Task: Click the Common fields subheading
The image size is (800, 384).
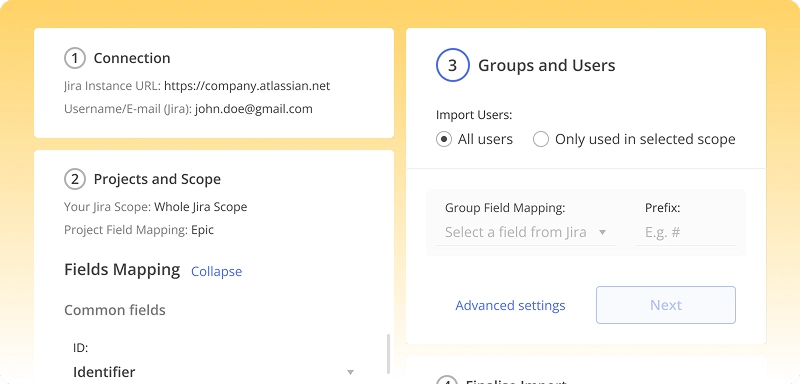Action: [x=115, y=310]
